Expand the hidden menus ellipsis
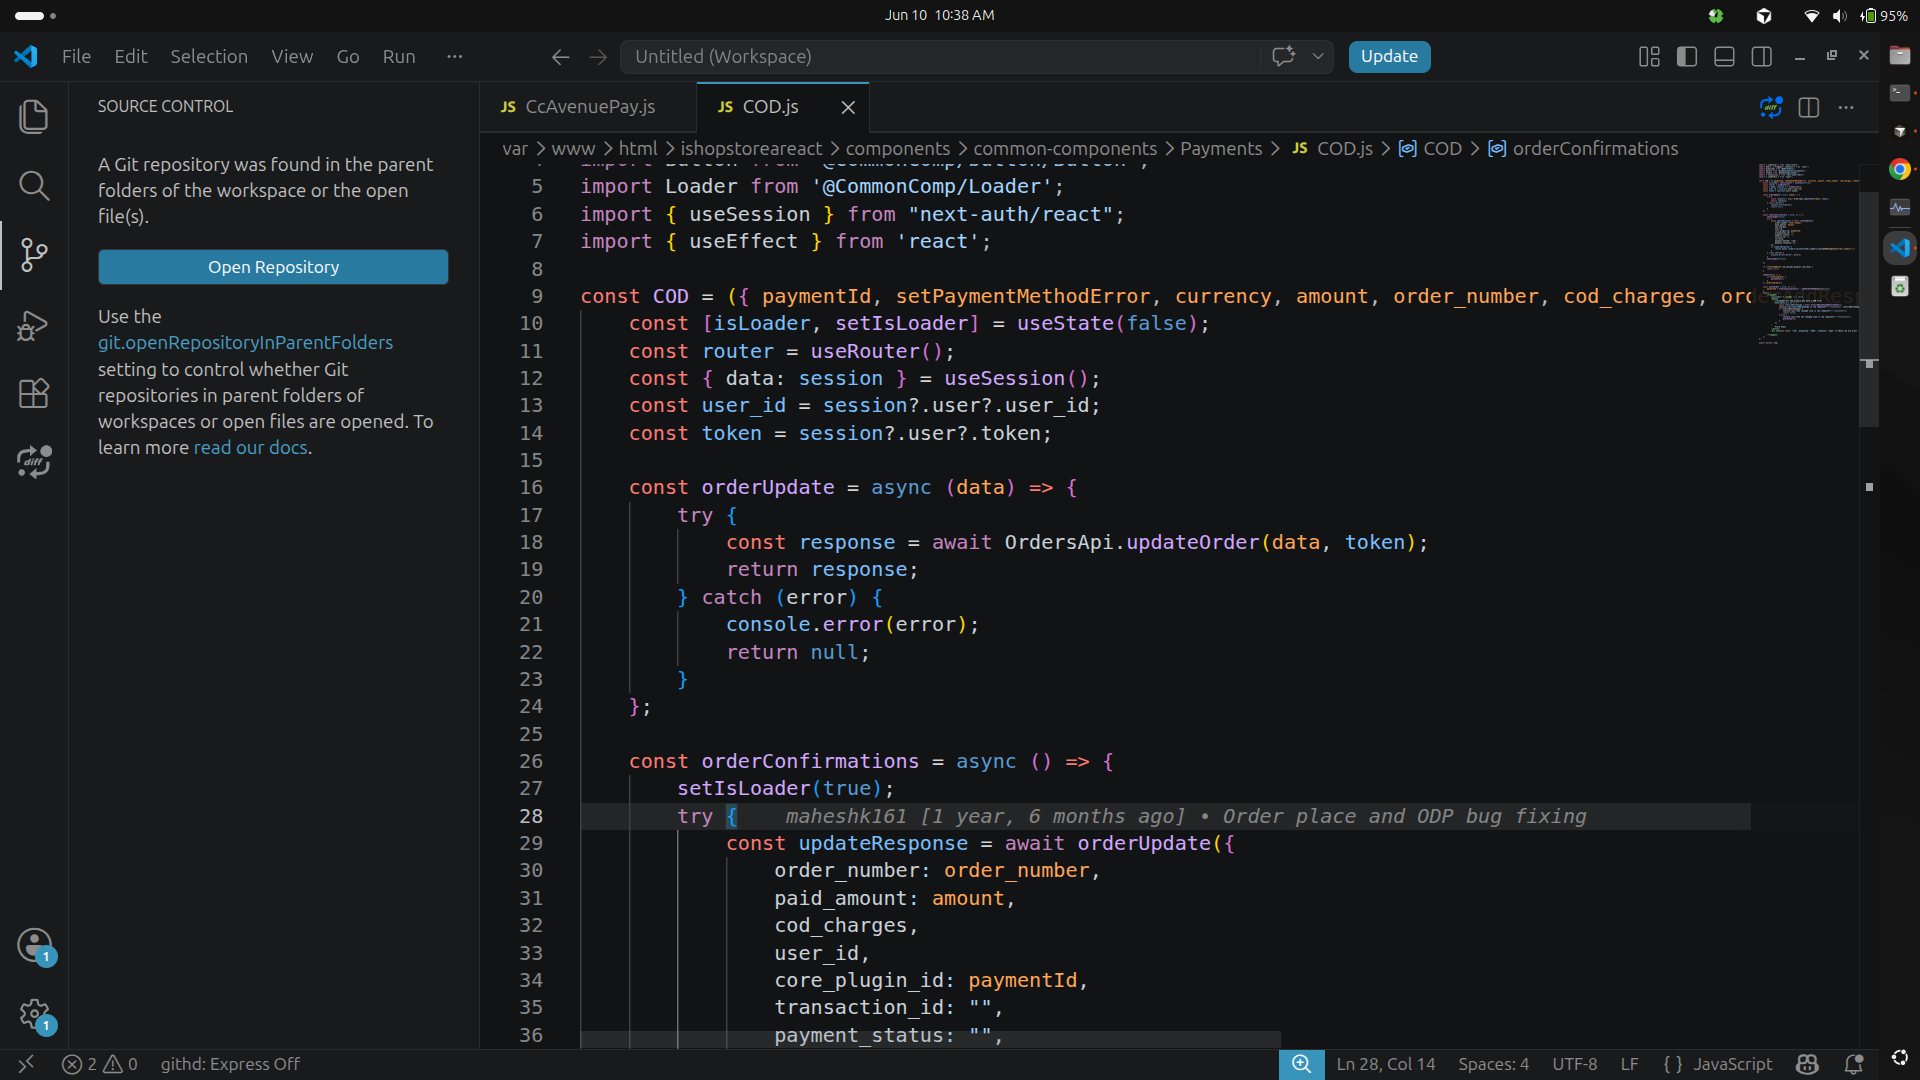 pos(455,57)
